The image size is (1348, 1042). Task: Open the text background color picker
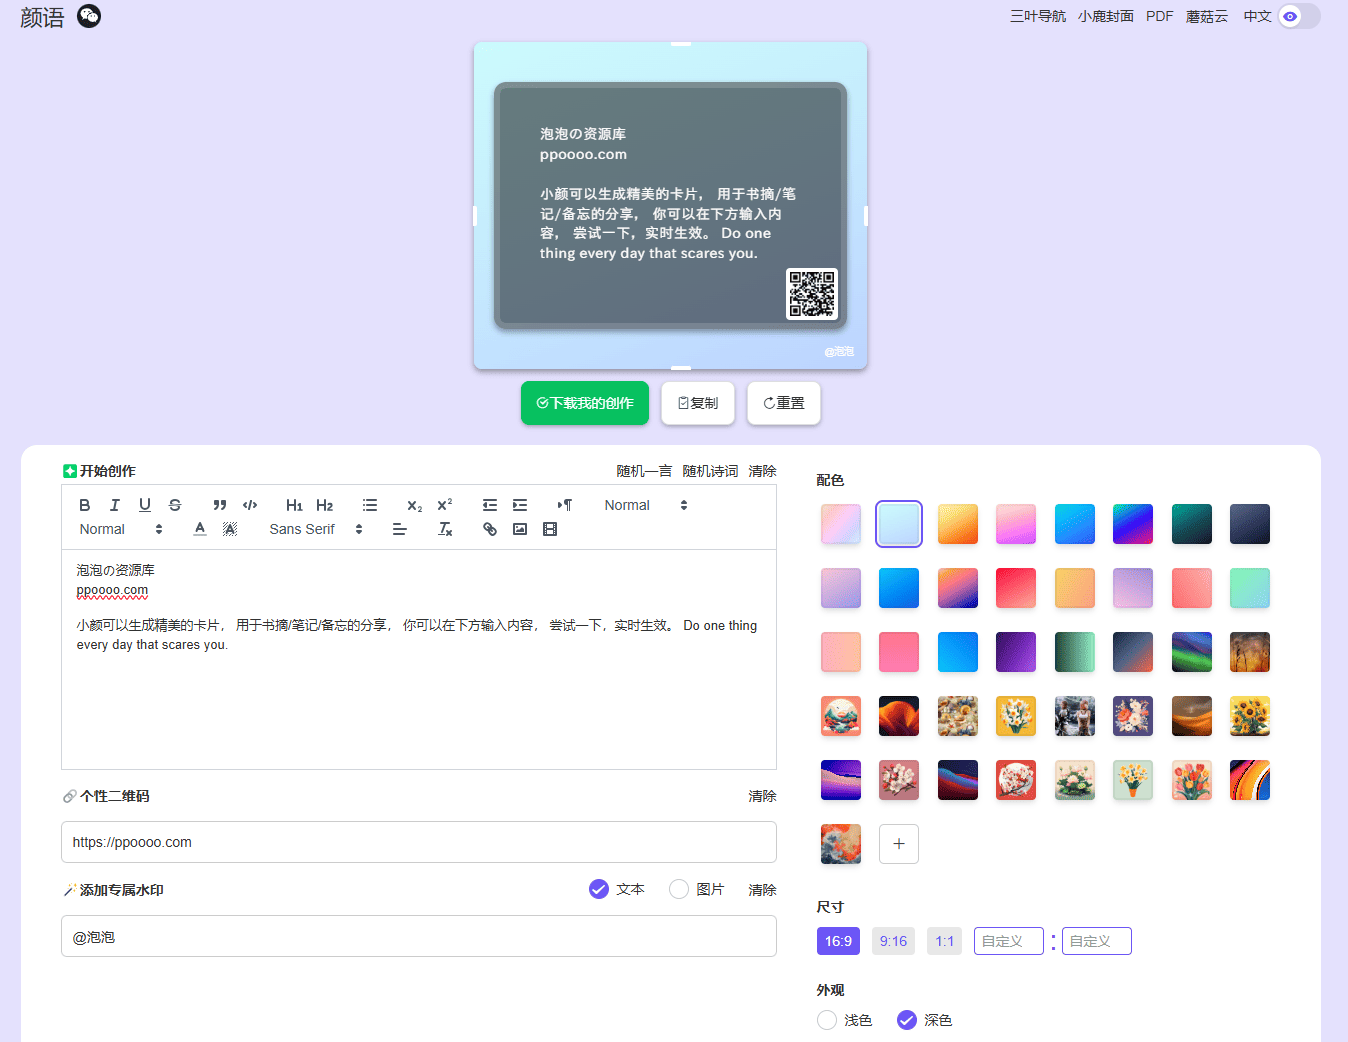pos(230,529)
